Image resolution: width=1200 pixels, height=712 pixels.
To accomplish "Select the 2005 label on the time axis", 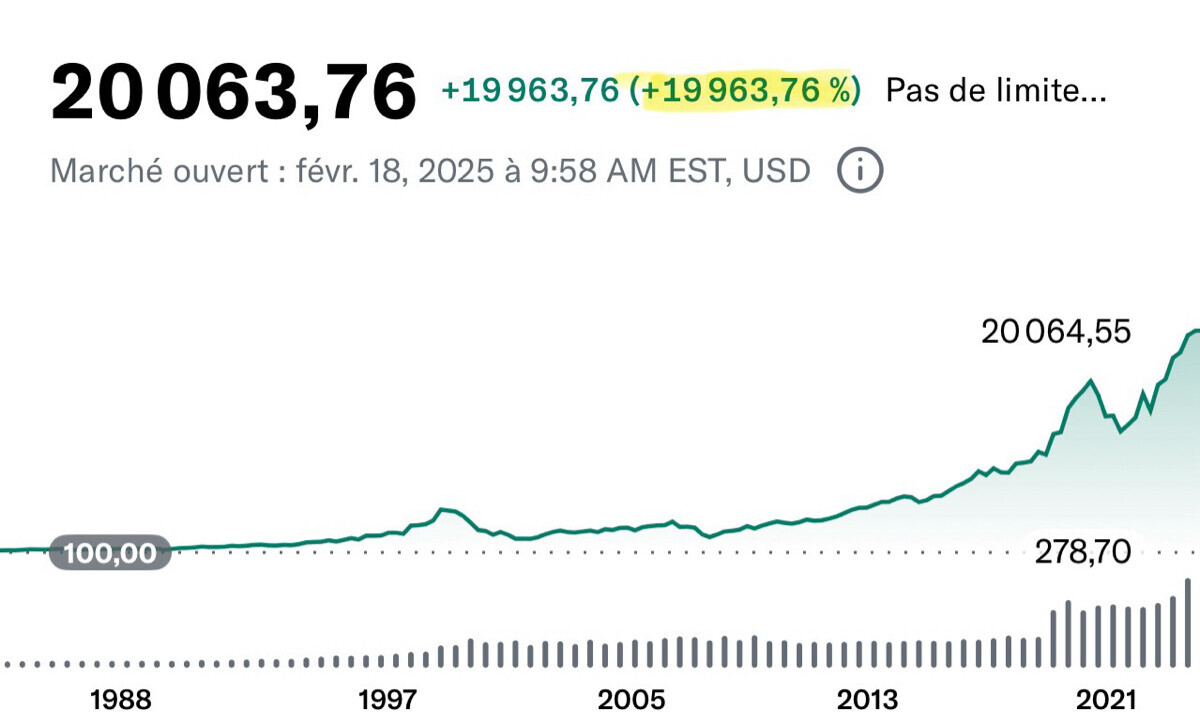I will pyautogui.click(x=631, y=698).
